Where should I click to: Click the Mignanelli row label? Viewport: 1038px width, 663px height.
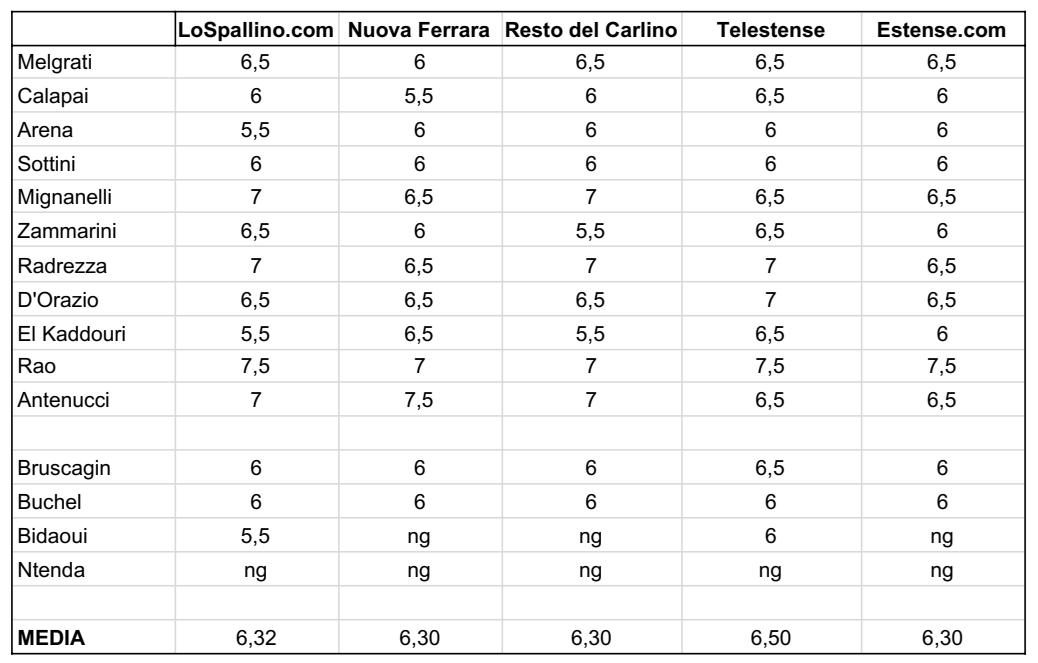pyautogui.click(x=93, y=197)
